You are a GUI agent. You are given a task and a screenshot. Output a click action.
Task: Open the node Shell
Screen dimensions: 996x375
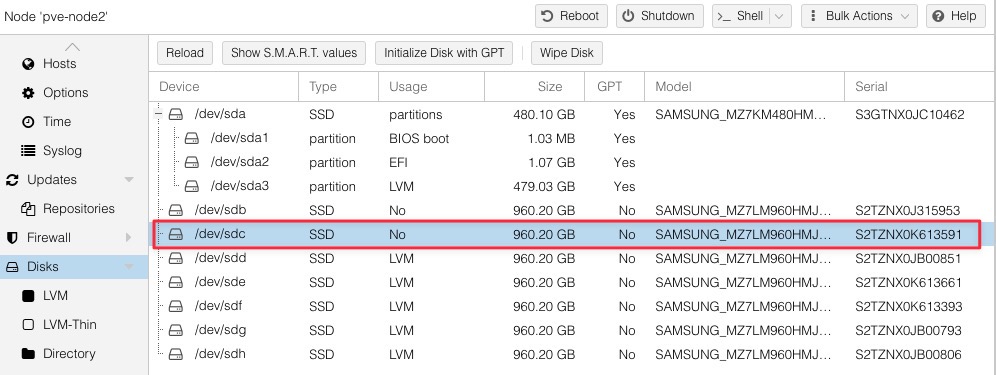coord(741,16)
